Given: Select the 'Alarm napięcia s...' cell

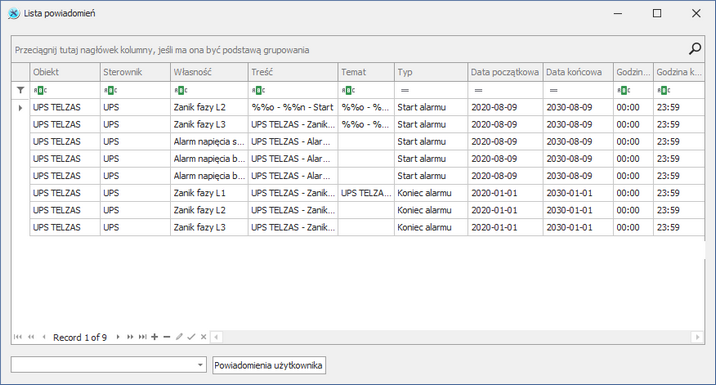Looking at the screenshot, I should pyautogui.click(x=209, y=142).
